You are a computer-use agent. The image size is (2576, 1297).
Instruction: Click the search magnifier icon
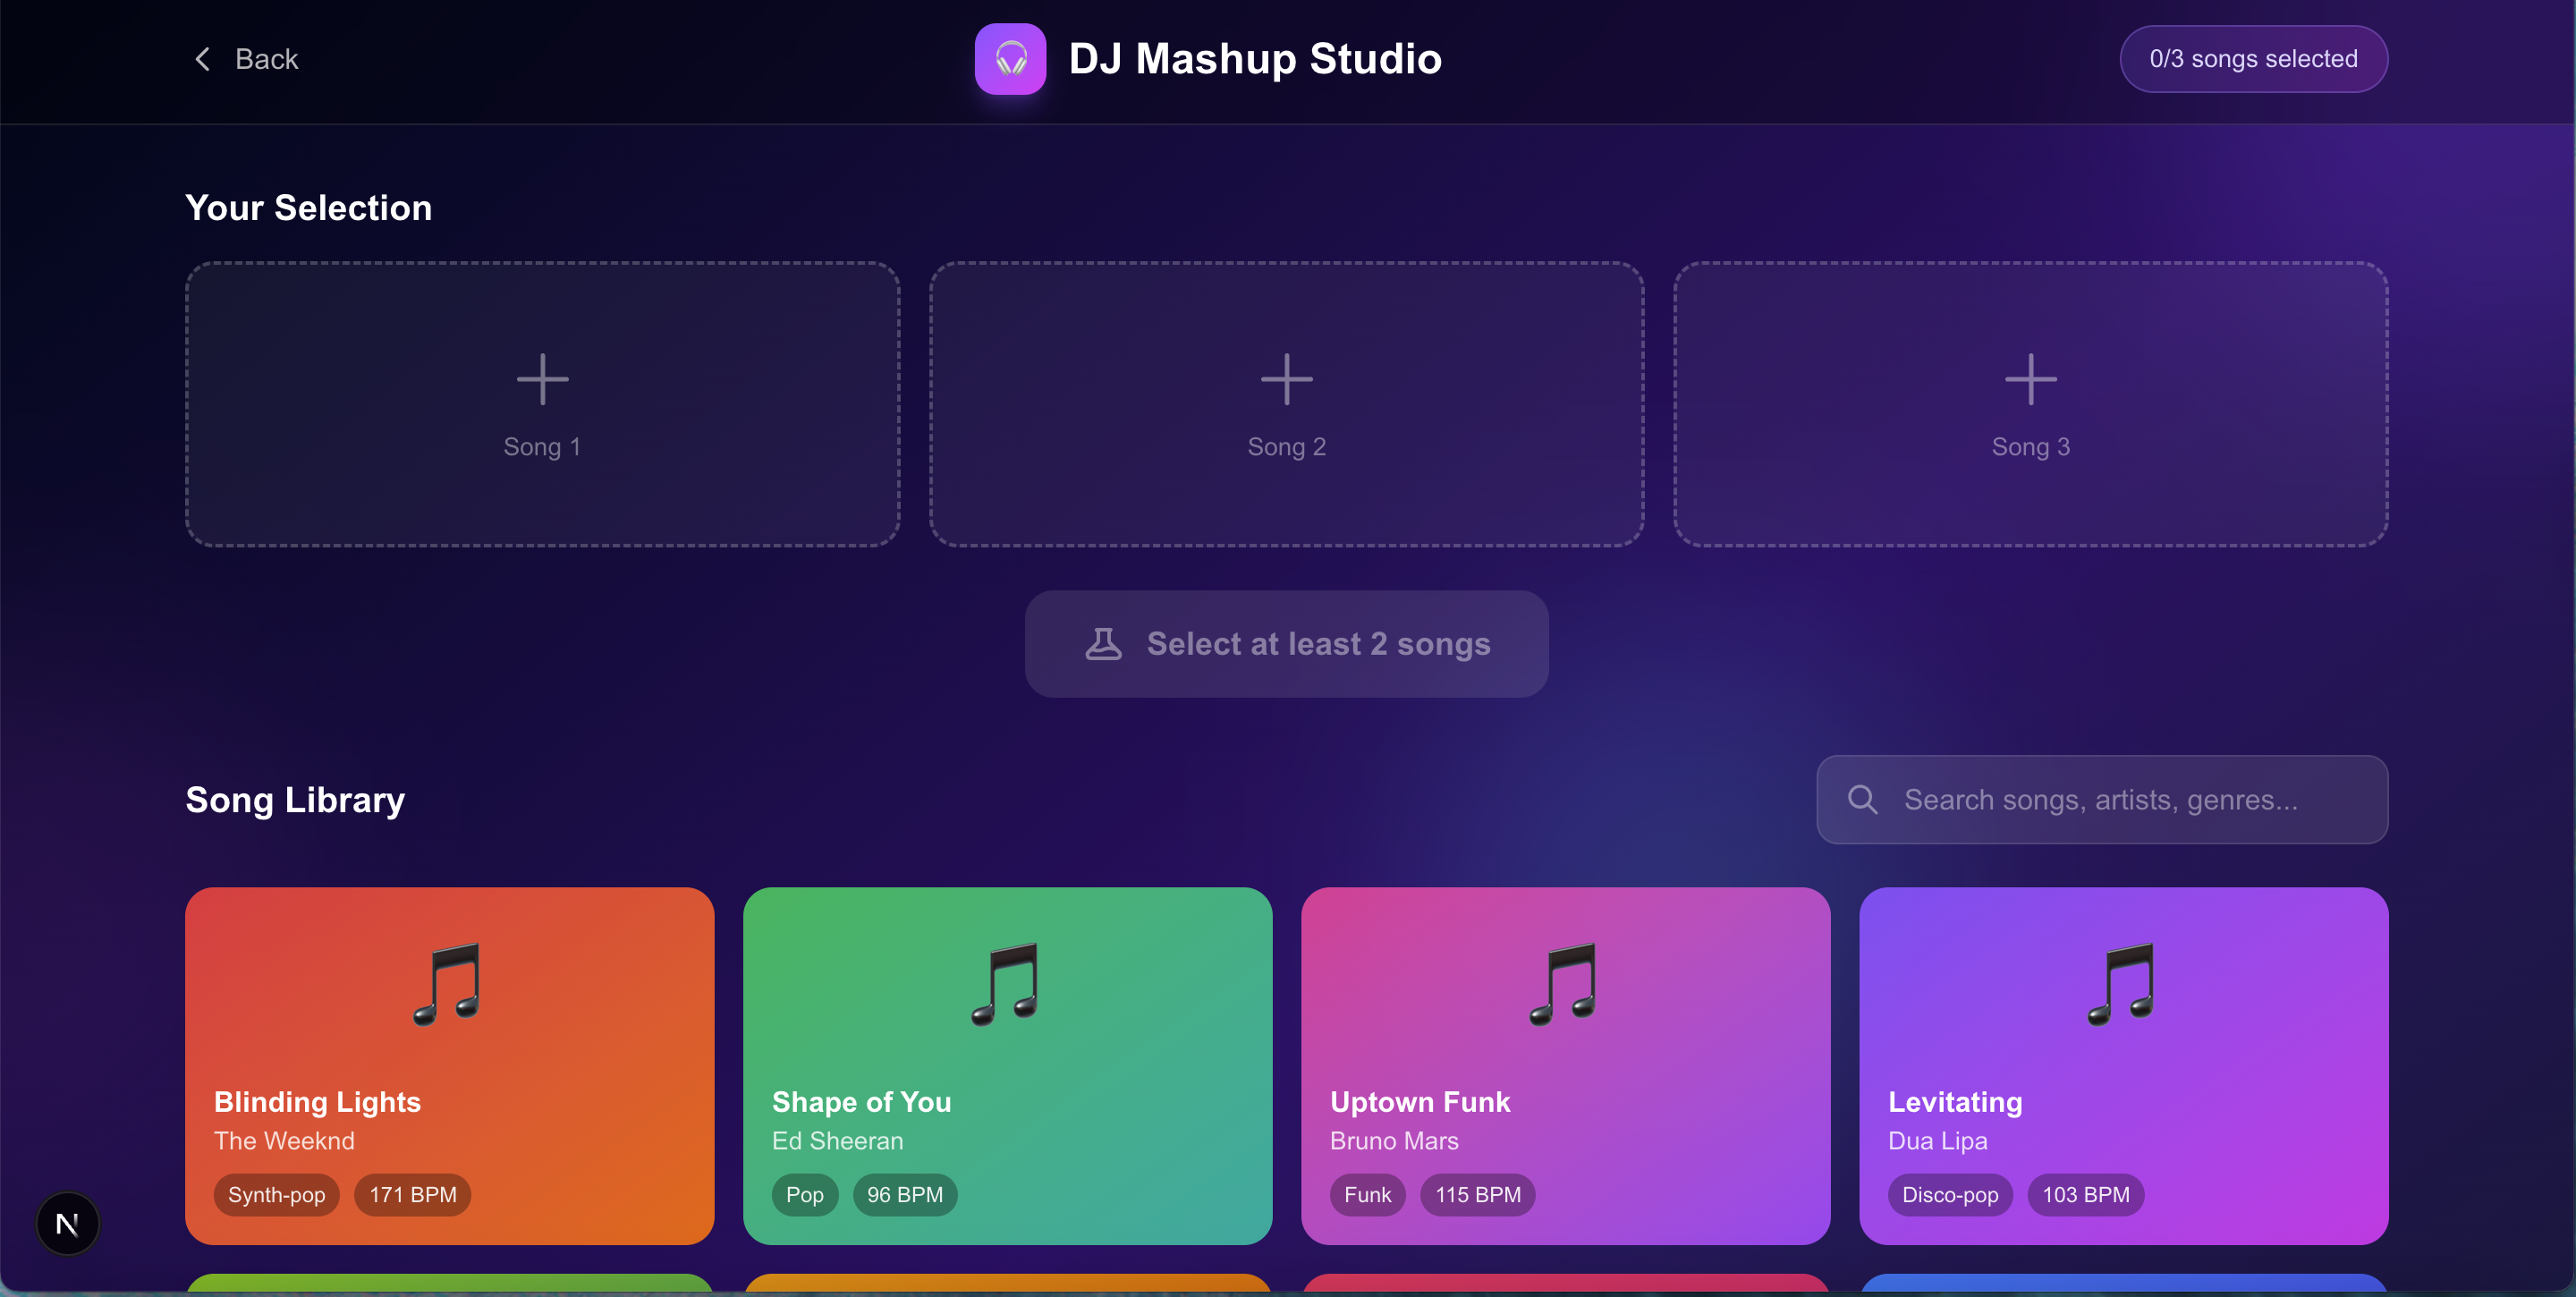click(1862, 799)
